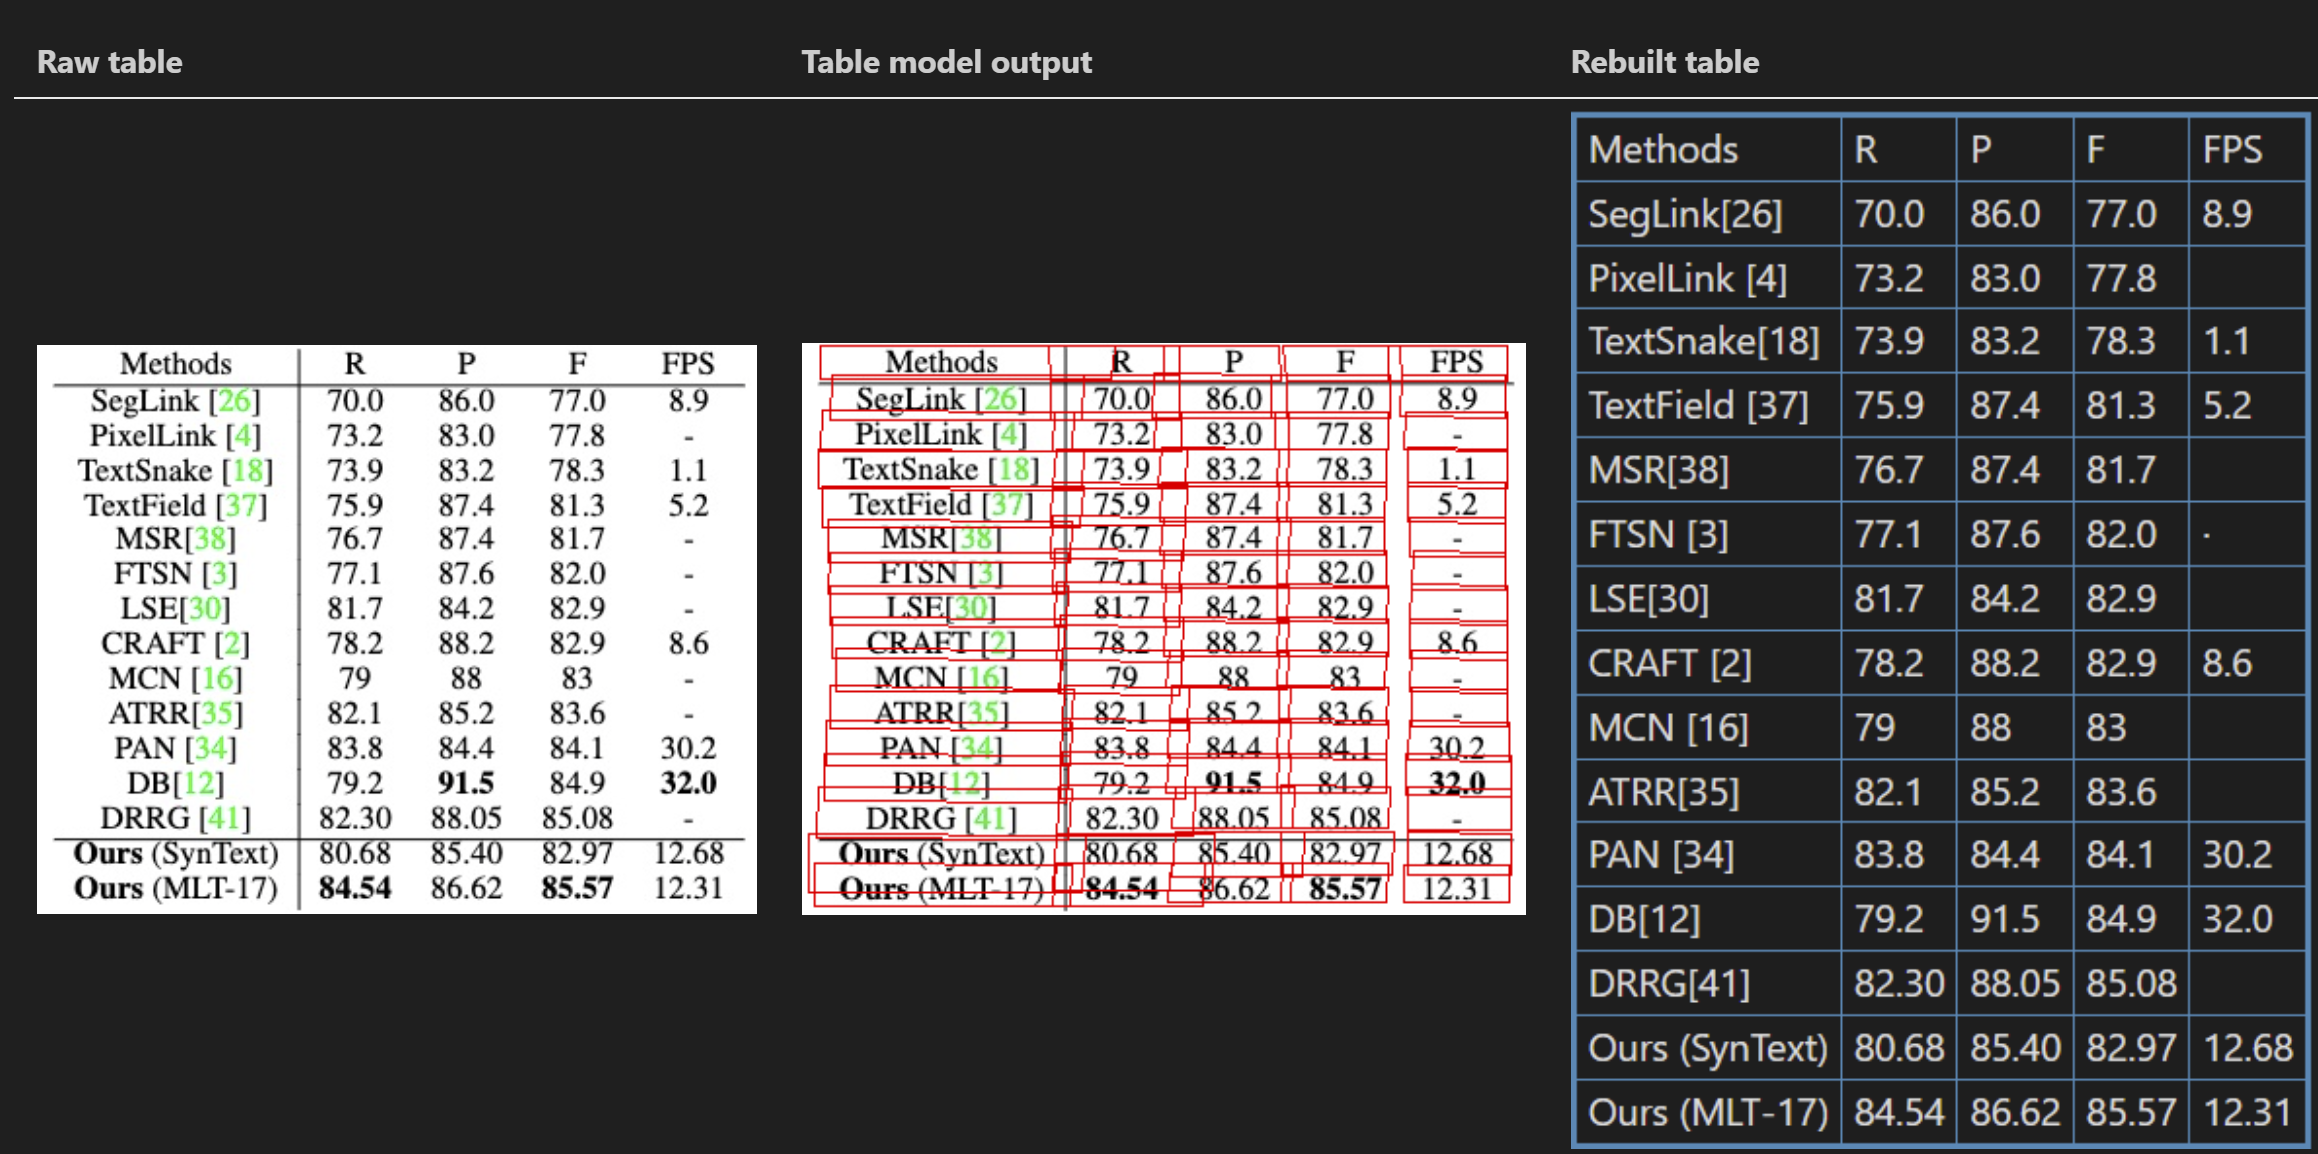
Task: Click the 'CRAFT [2]' rebuilt table cell
Action: (1670, 663)
